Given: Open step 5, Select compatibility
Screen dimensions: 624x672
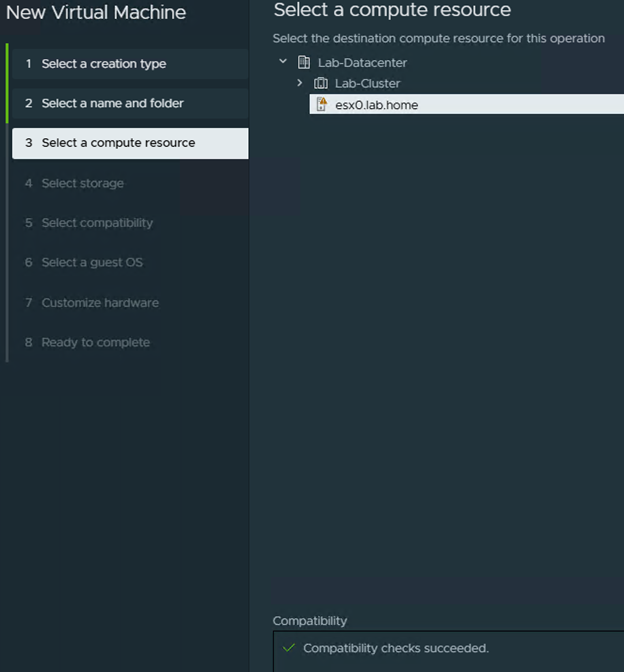Looking at the screenshot, I should pos(97,223).
